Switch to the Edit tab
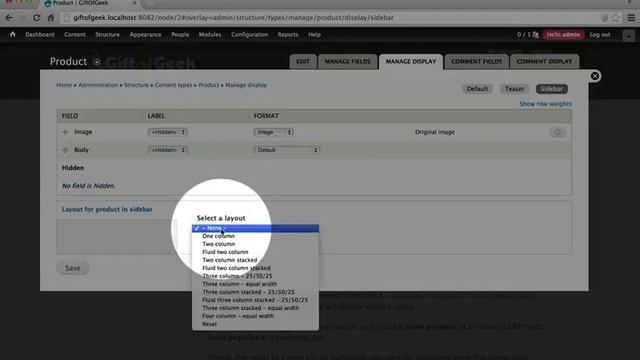This screenshot has height=360, width=640. click(303, 62)
